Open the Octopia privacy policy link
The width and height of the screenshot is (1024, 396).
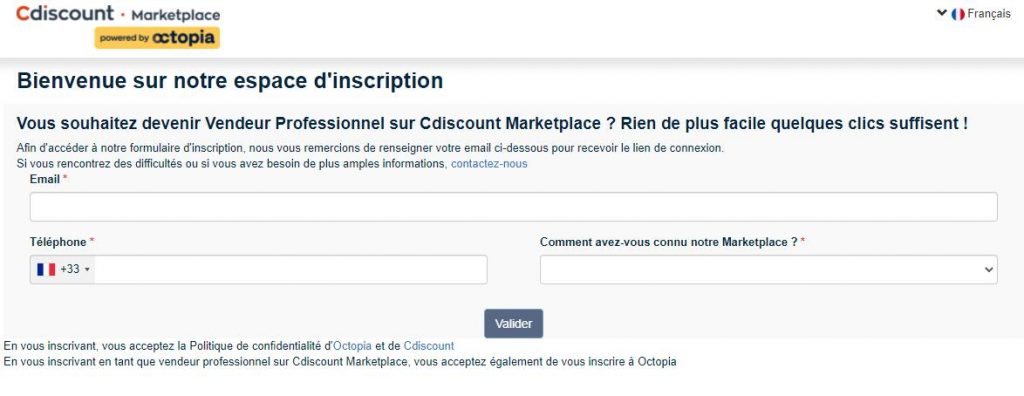tap(353, 346)
